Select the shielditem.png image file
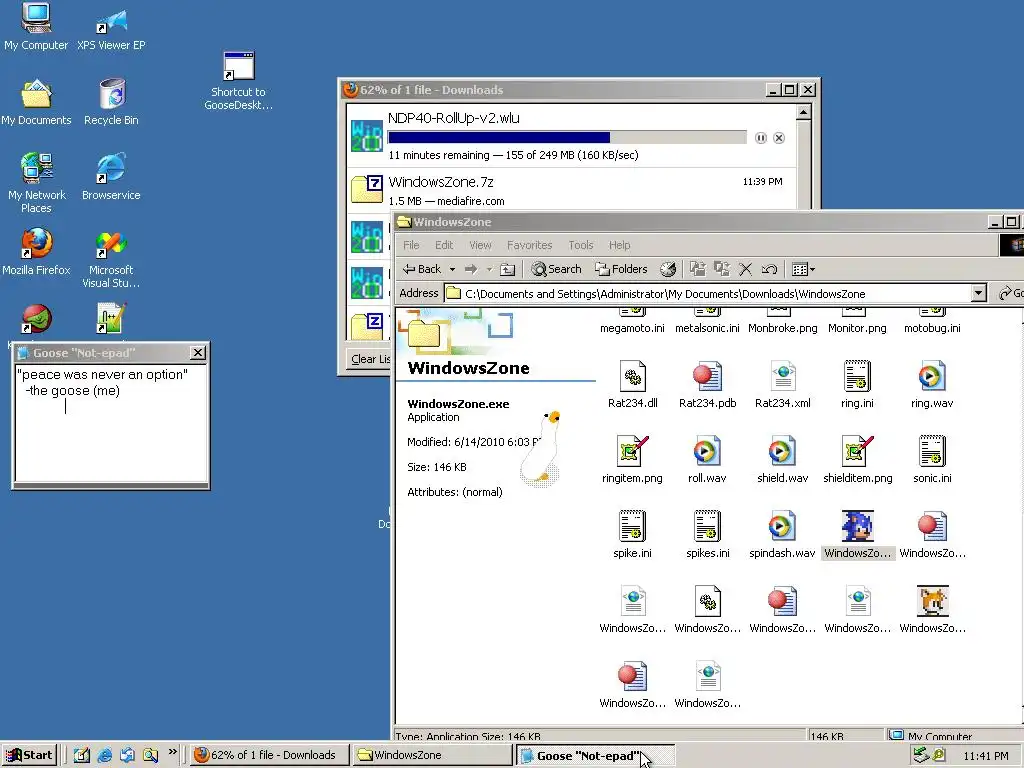This screenshot has width=1024, height=768. (857, 451)
